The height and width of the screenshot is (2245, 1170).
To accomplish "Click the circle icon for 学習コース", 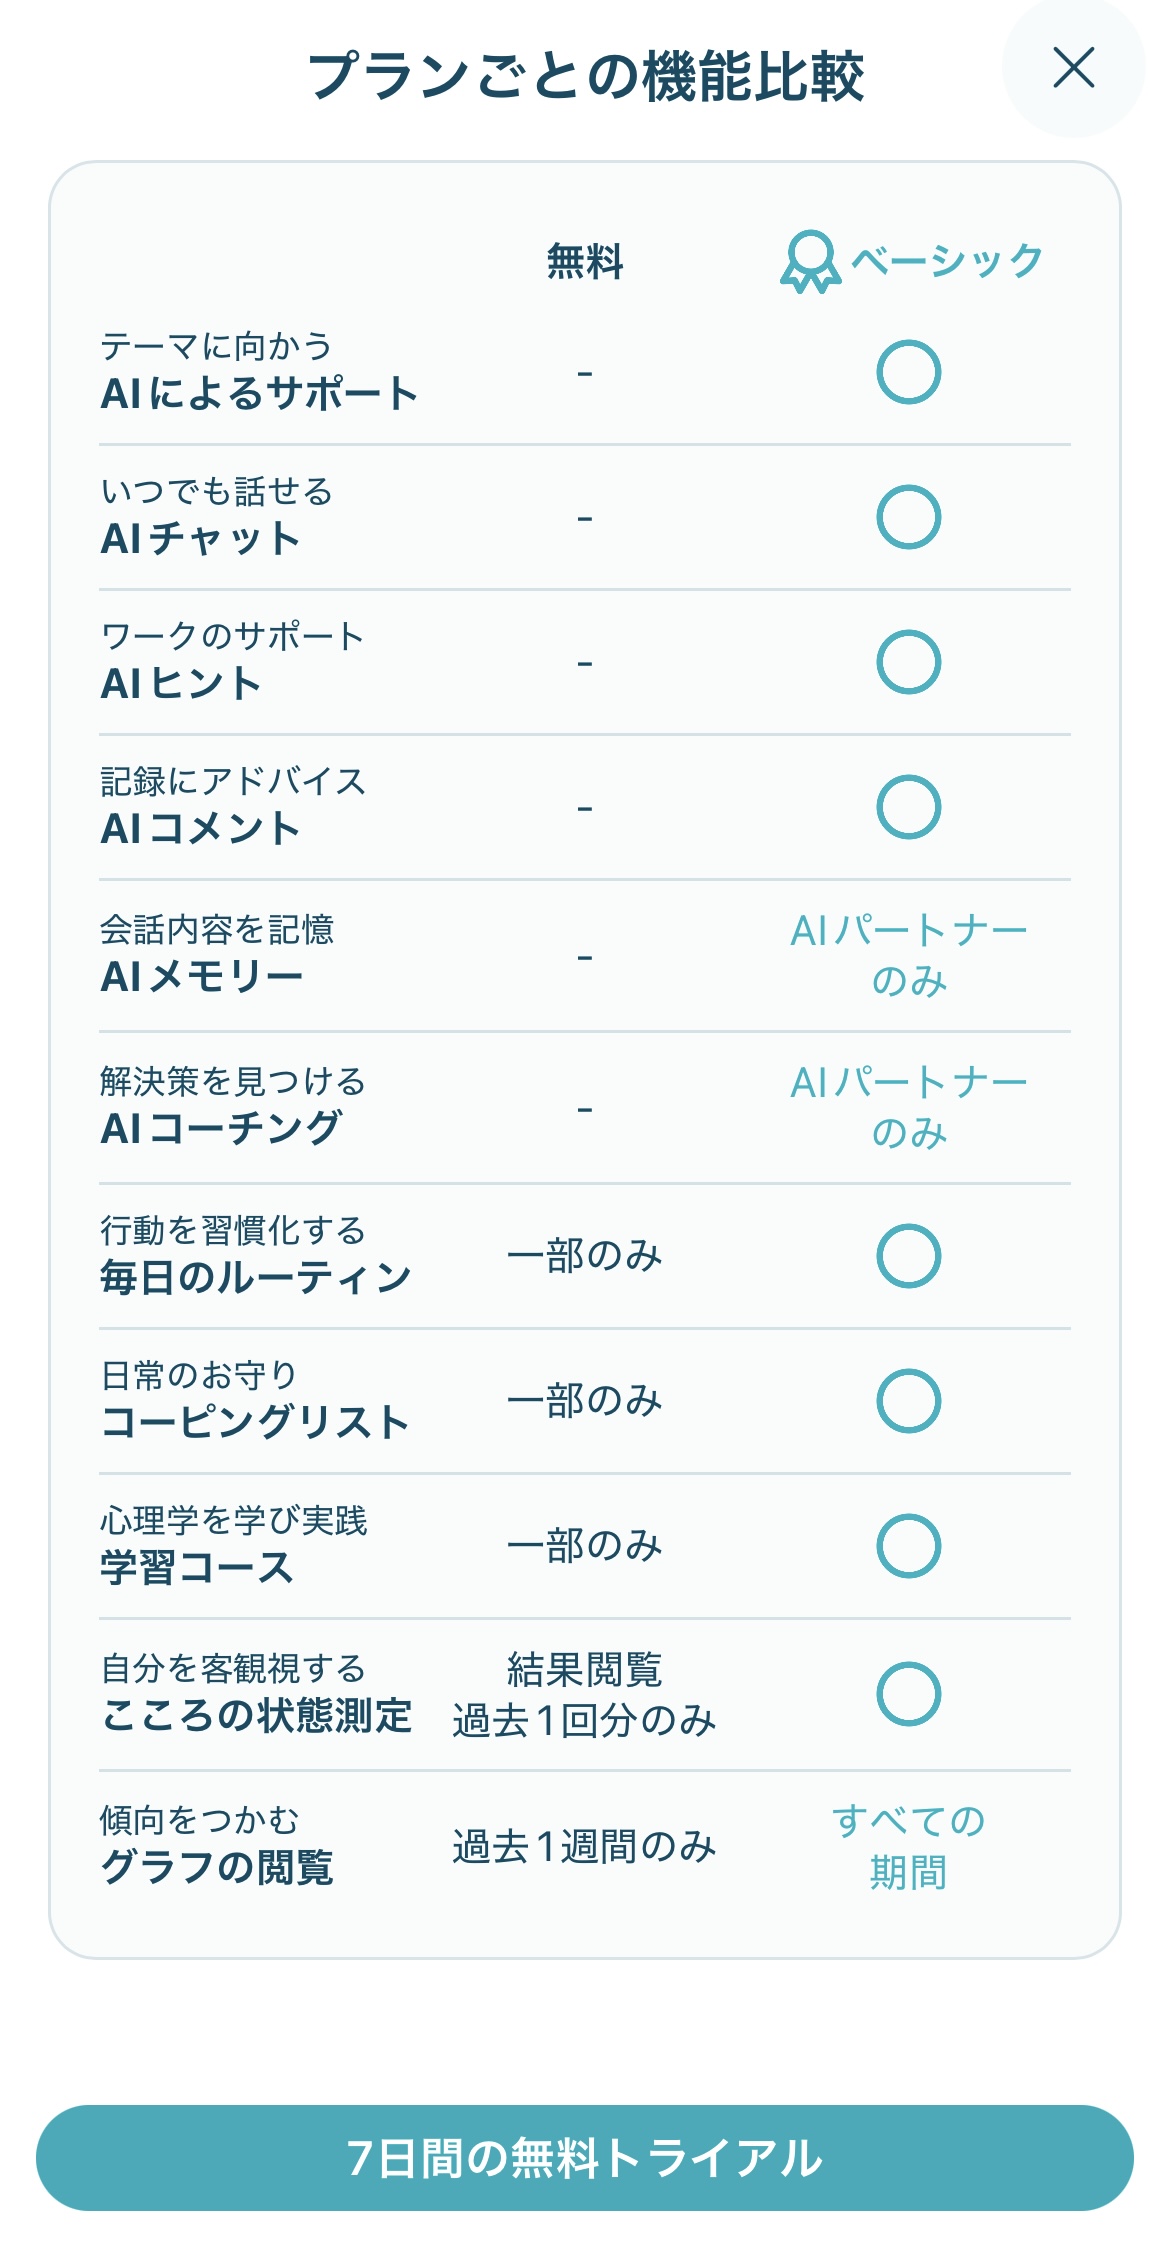I will [908, 1546].
